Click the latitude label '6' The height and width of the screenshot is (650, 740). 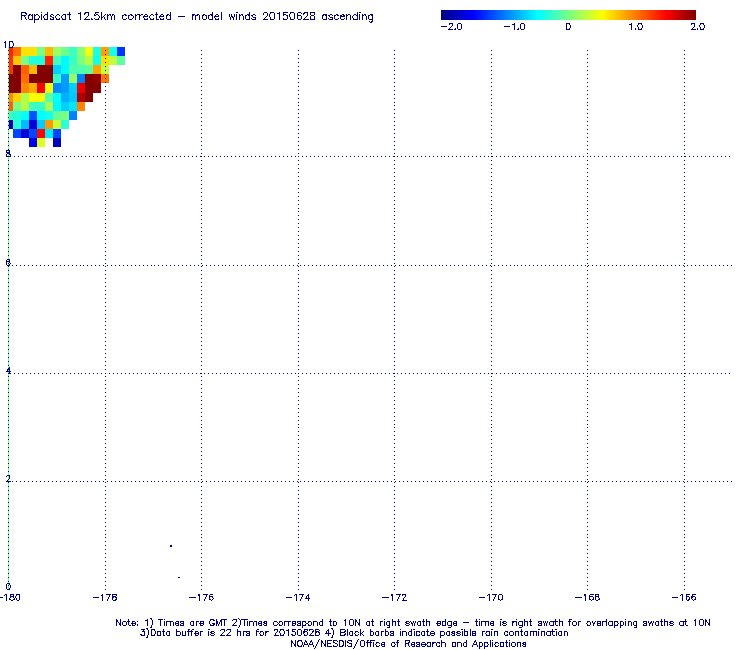pyautogui.click(x=8, y=262)
